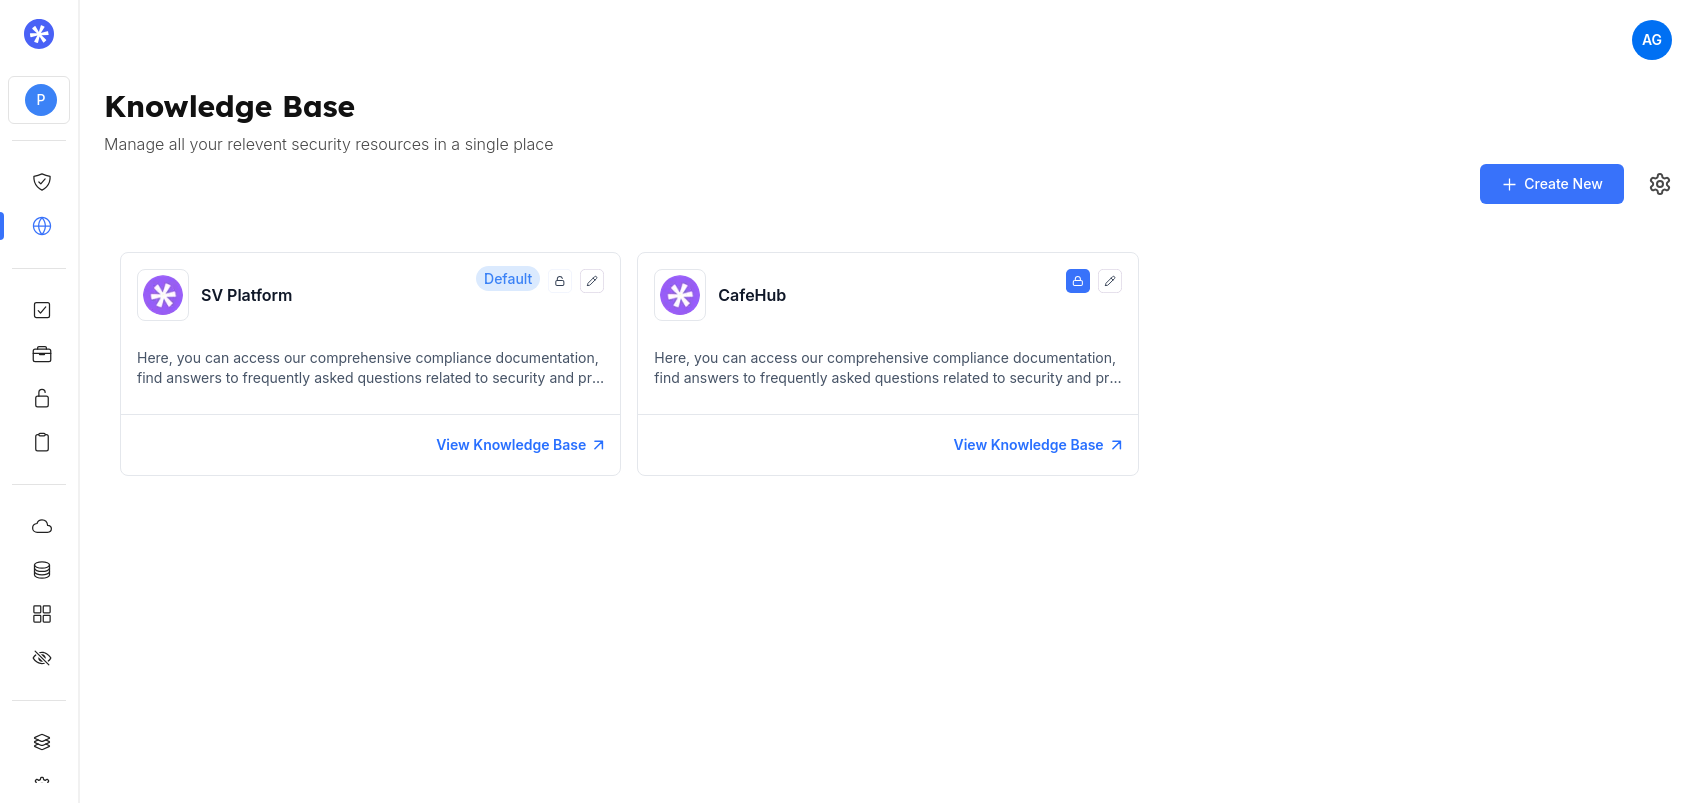Open the AG user profile menu
Screen dimensions: 1696x803
coord(1652,40)
